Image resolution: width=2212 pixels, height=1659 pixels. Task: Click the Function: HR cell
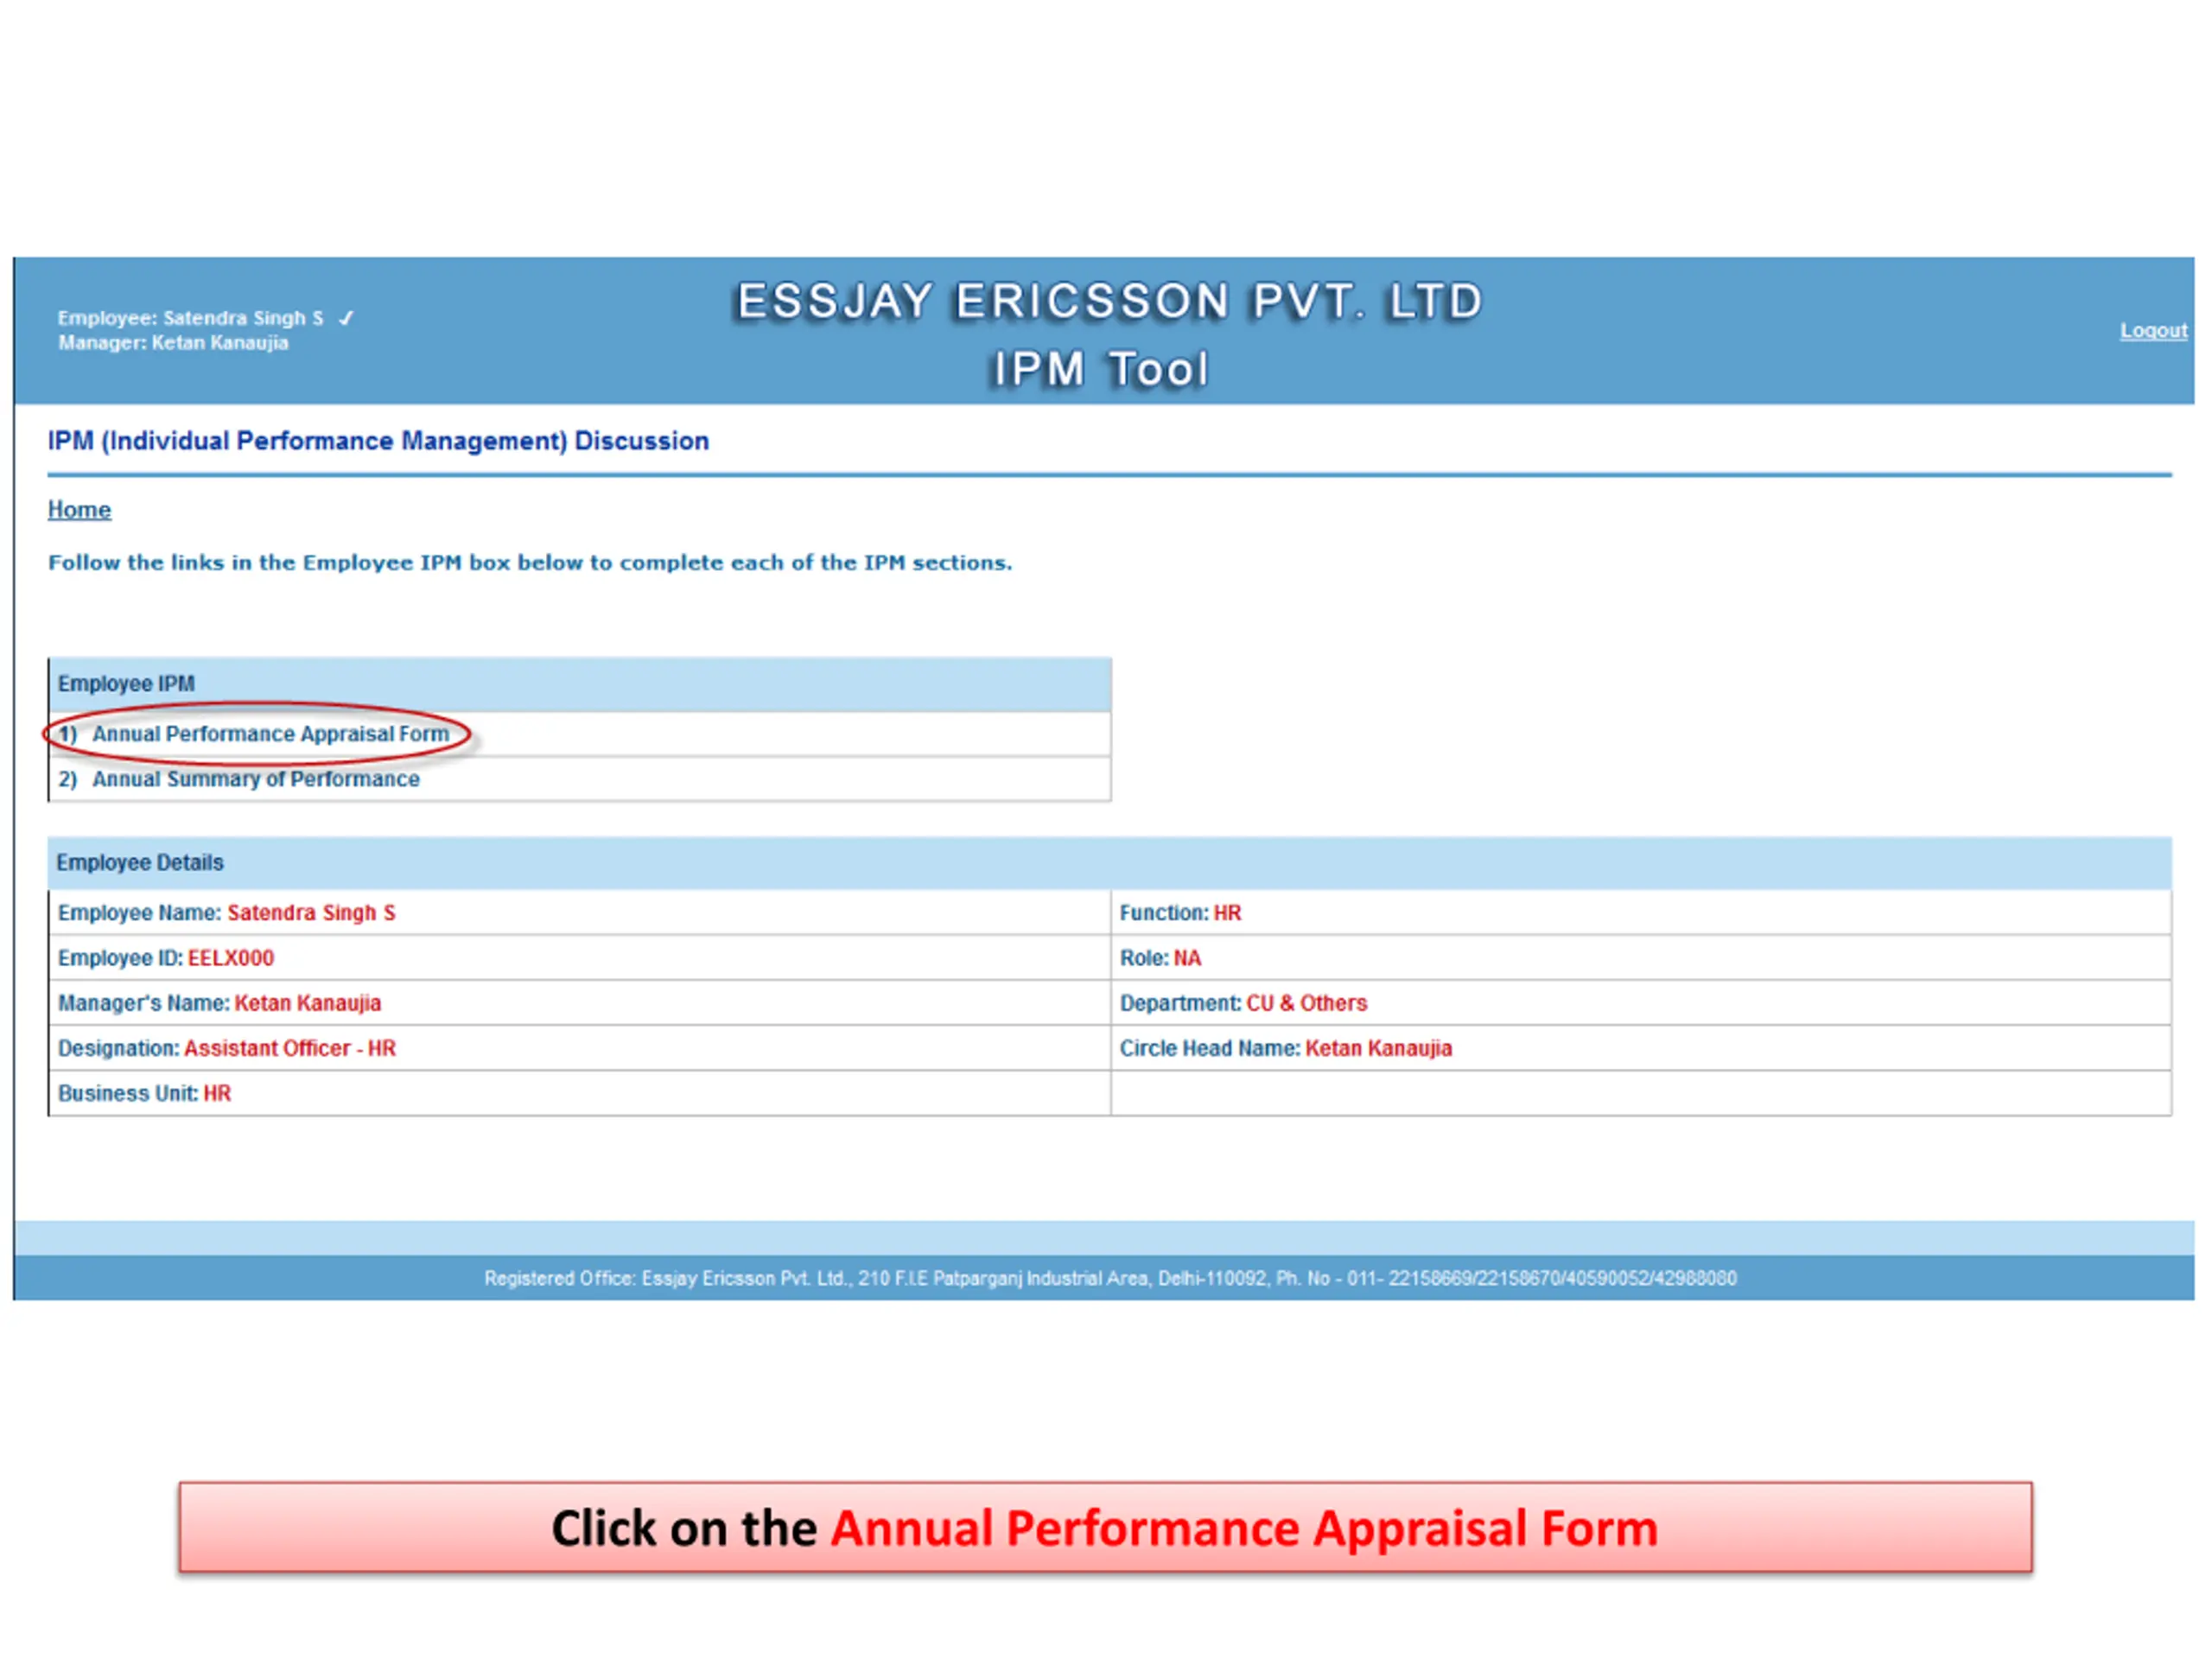point(1641,913)
